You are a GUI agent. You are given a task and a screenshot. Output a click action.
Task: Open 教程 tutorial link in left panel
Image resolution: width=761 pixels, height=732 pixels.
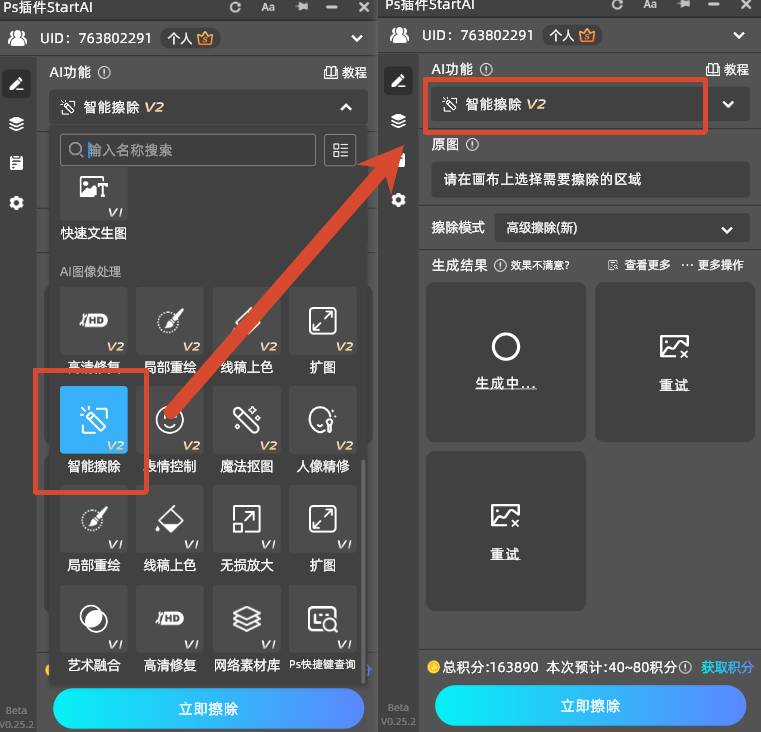point(345,73)
